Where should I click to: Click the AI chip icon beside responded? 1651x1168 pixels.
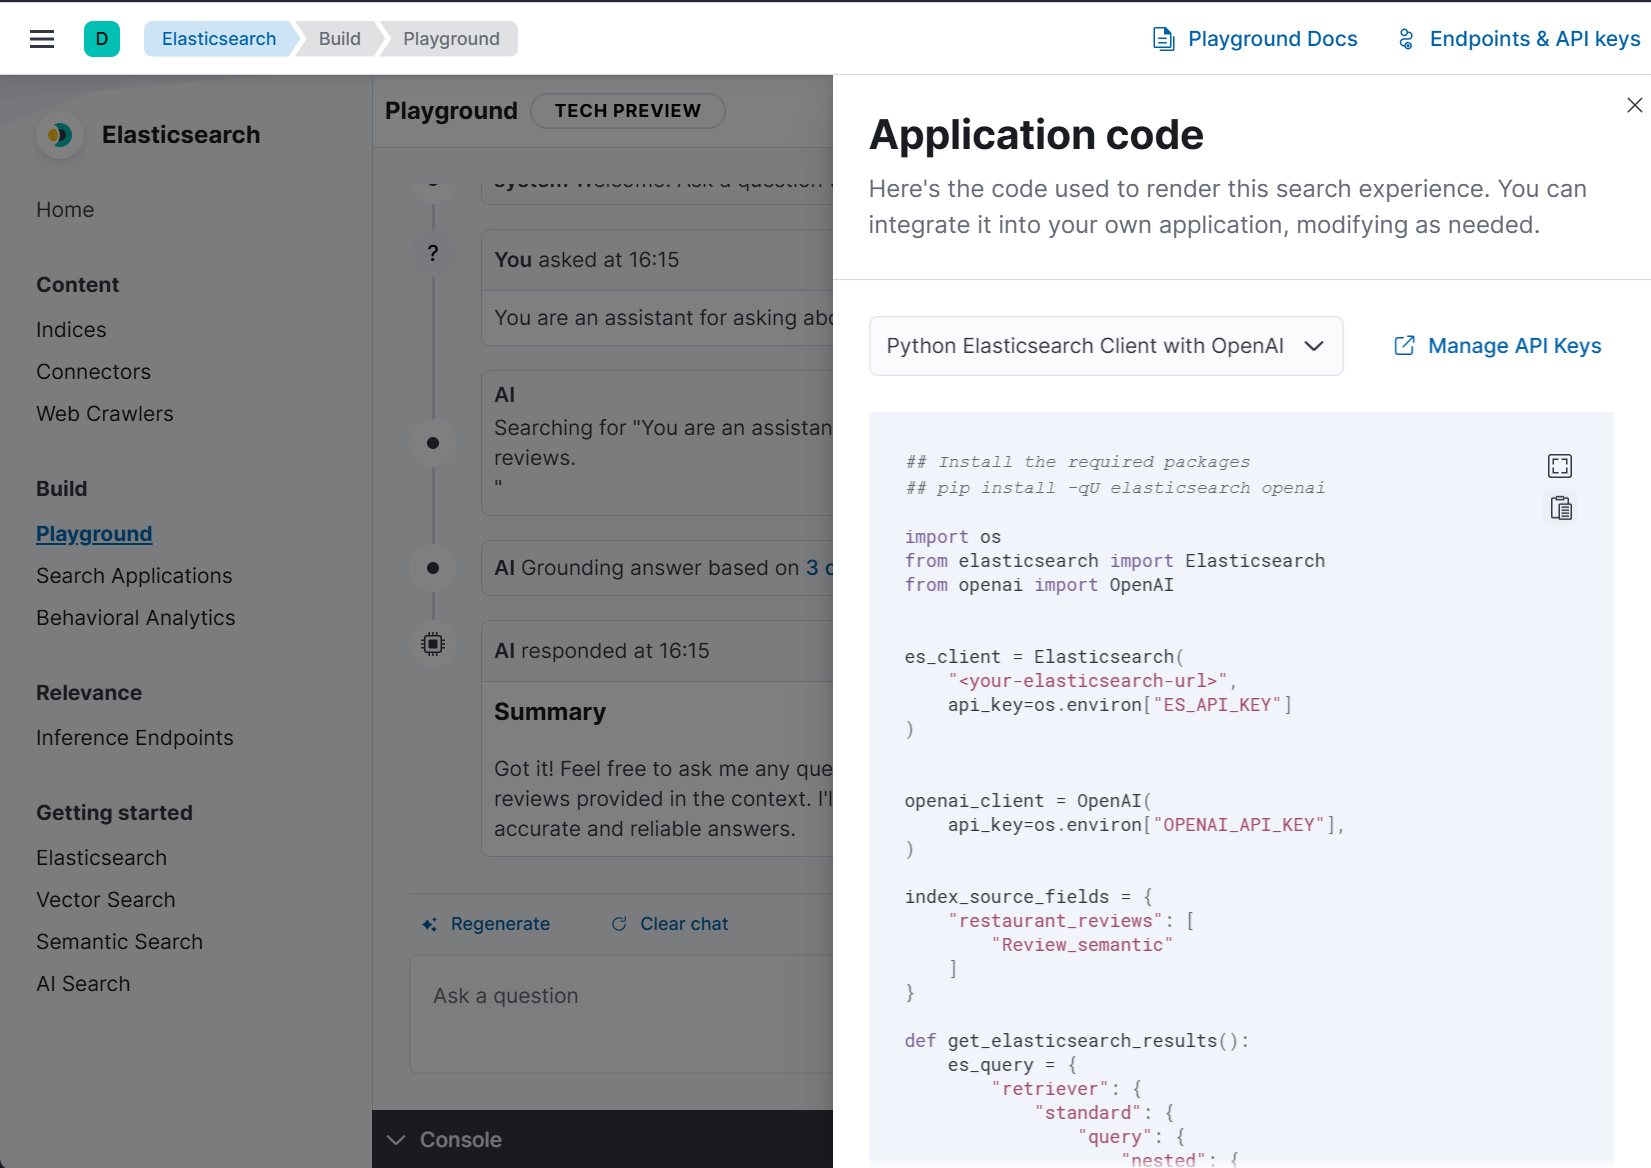point(433,644)
